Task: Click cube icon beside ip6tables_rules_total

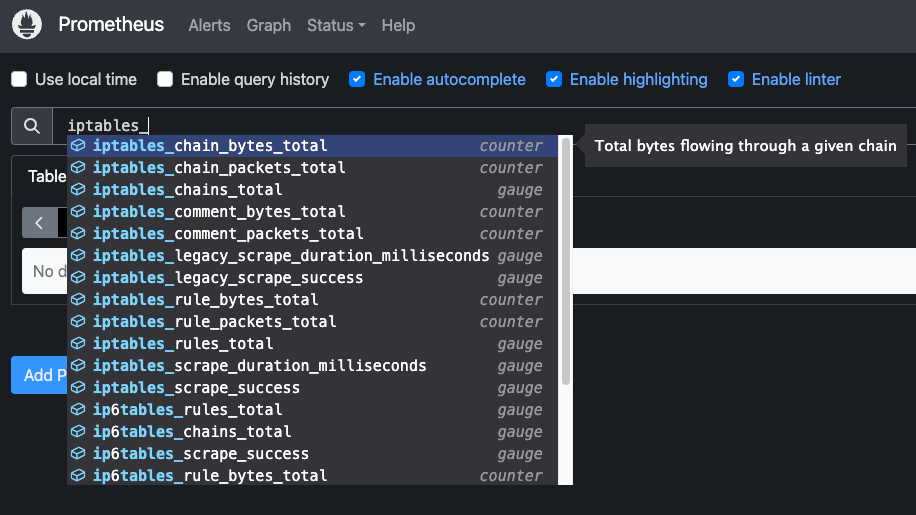Action: (x=78, y=409)
